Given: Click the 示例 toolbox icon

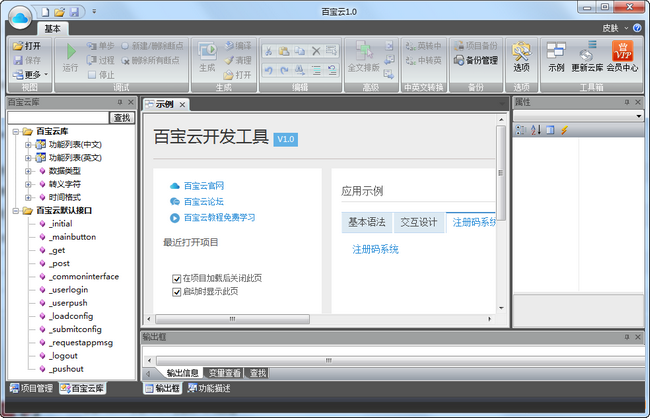Looking at the screenshot, I should (556, 57).
